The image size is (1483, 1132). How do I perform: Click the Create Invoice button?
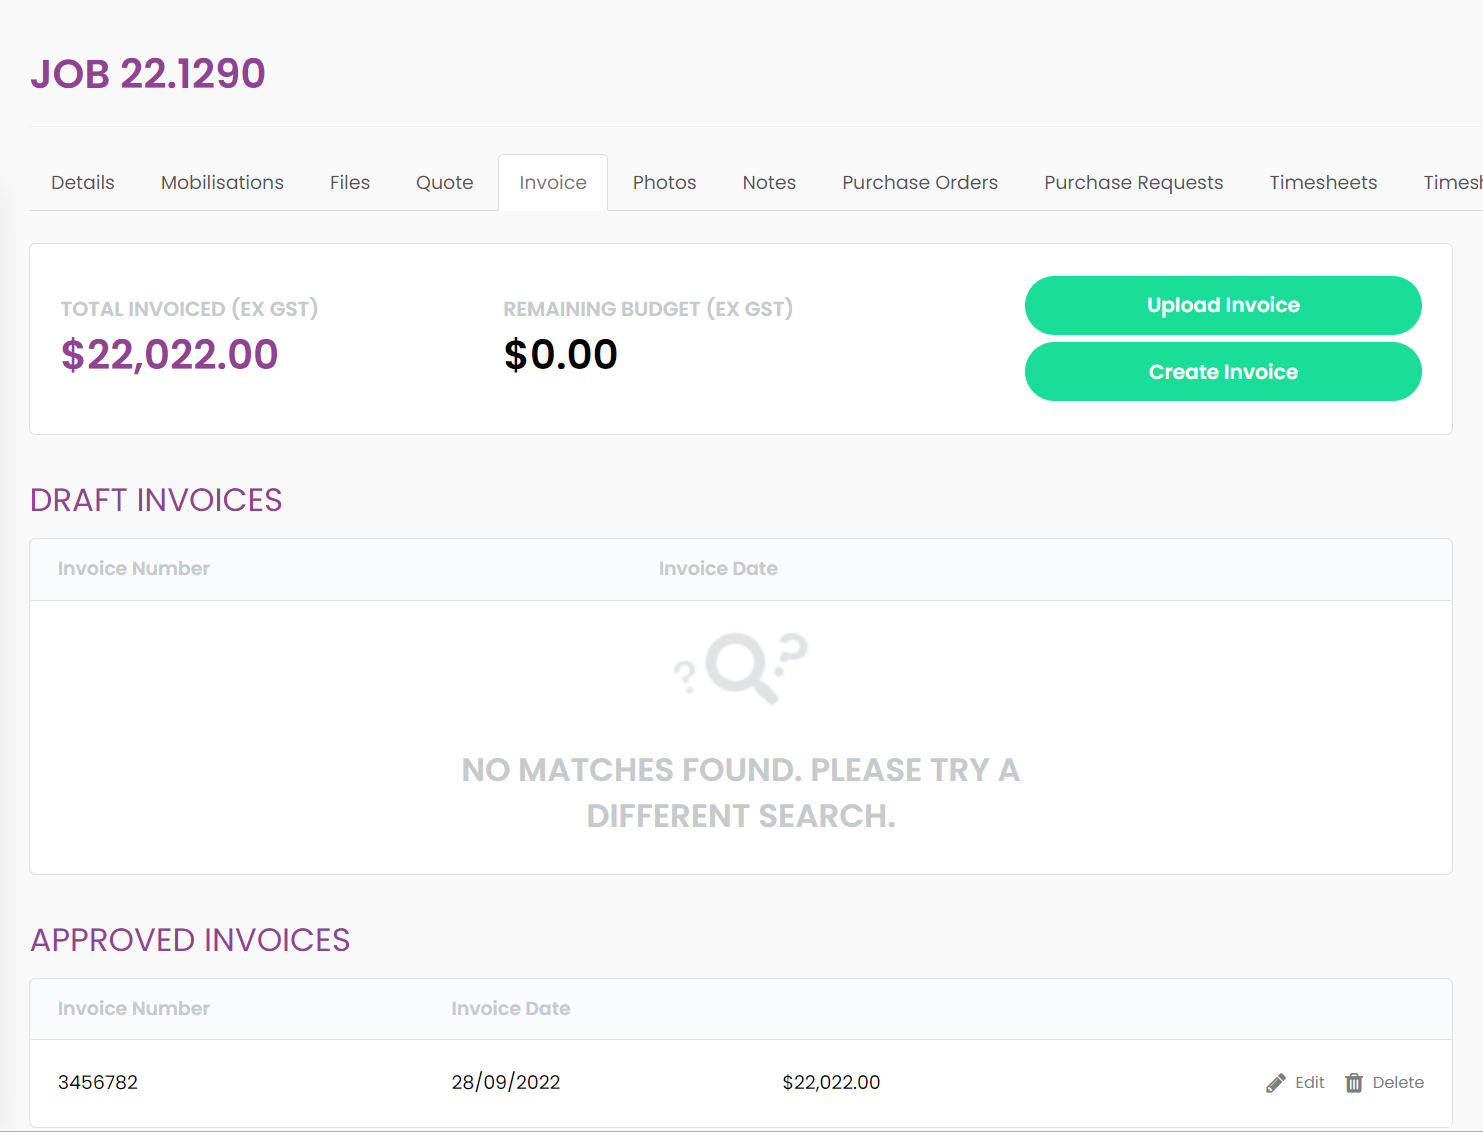(1223, 372)
